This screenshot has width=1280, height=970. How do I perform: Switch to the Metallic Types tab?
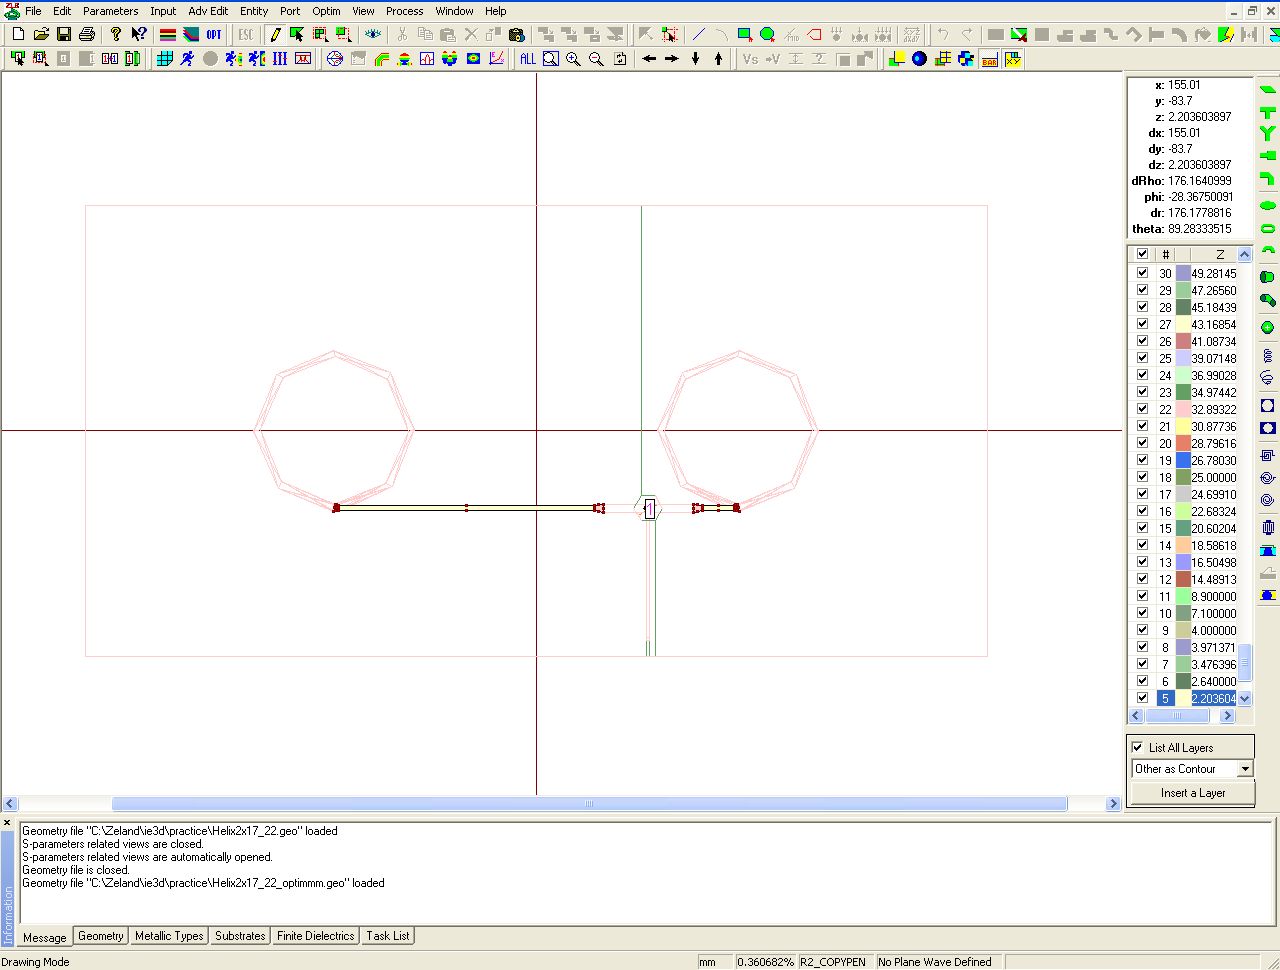[169, 936]
